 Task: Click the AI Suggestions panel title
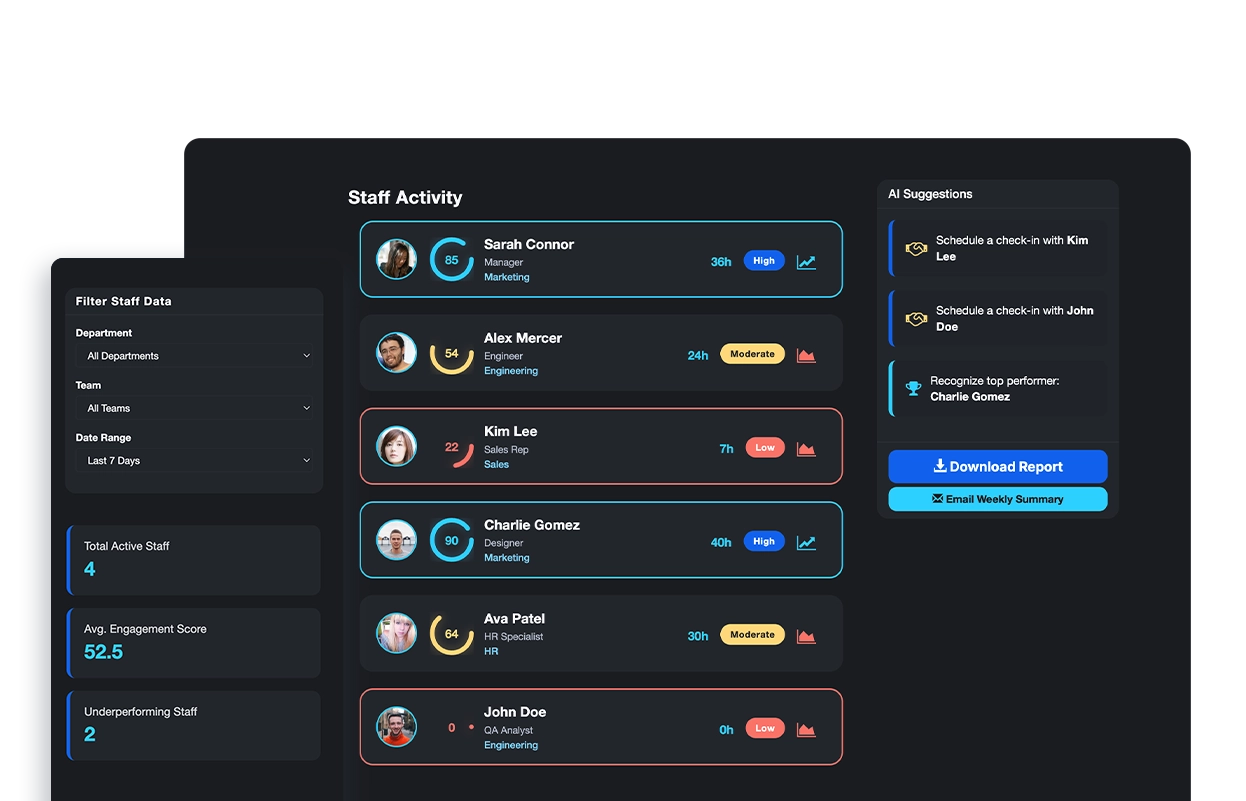tap(930, 194)
